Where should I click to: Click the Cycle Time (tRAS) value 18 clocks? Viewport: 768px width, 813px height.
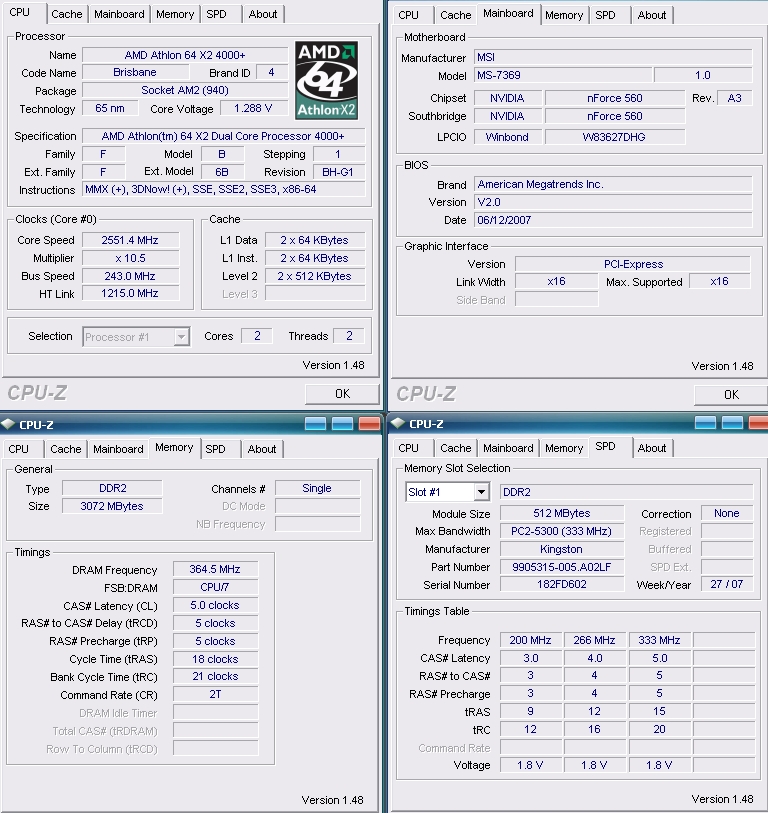coord(215,659)
